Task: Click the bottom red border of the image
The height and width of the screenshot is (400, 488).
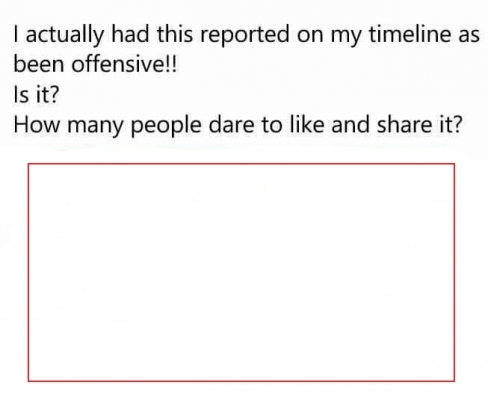Action: (x=241, y=381)
